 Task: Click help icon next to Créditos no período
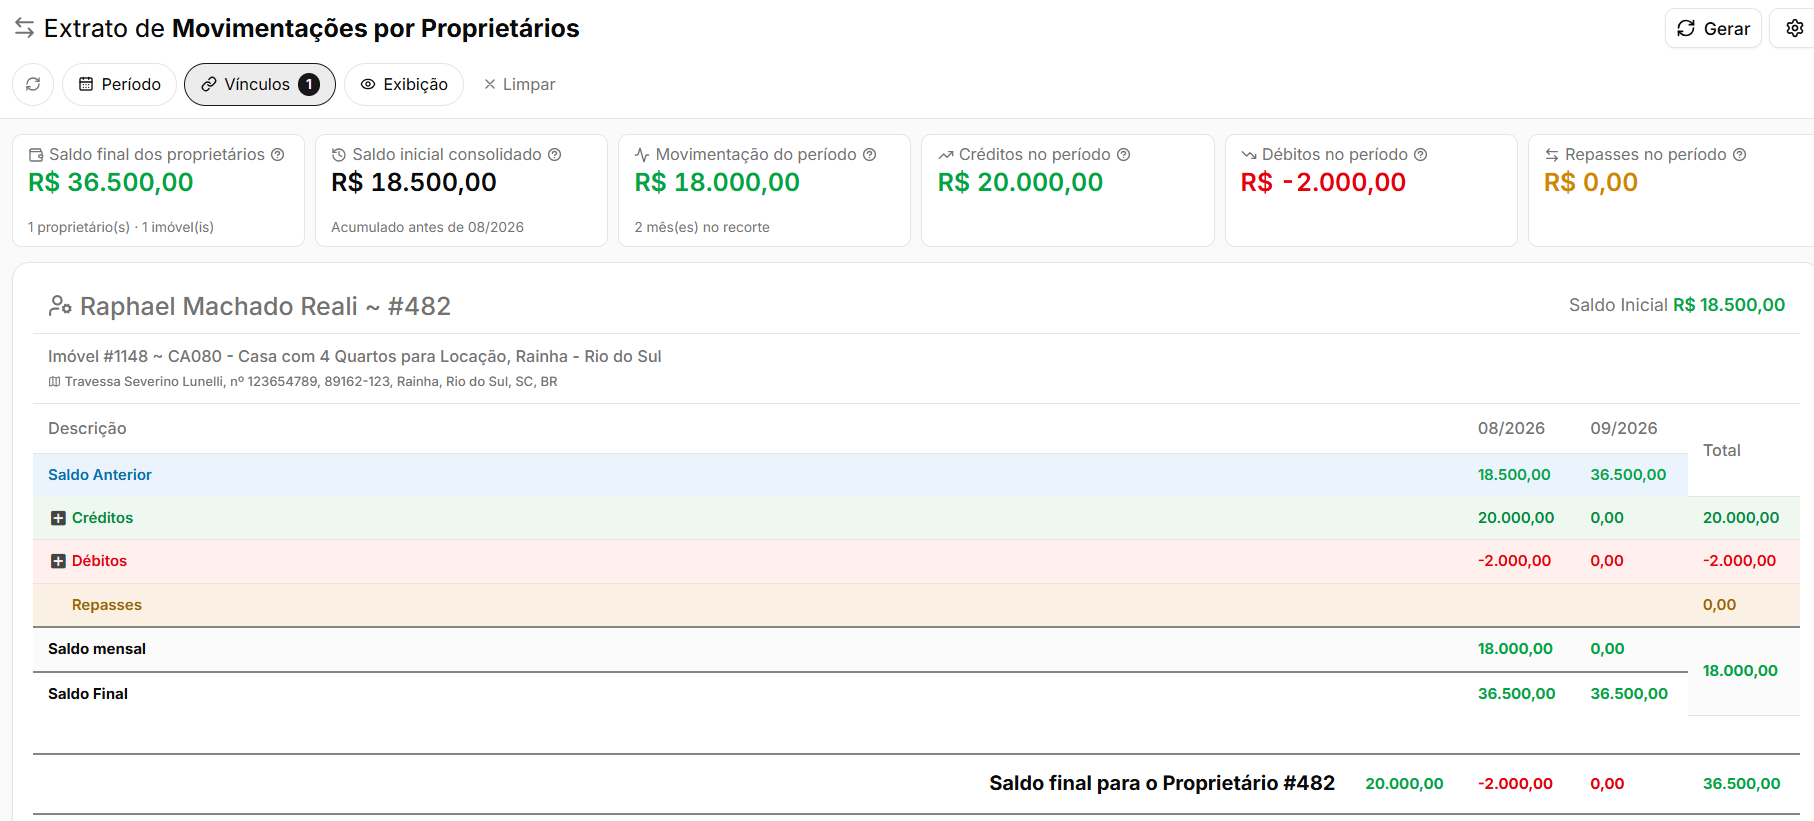click(x=1124, y=154)
